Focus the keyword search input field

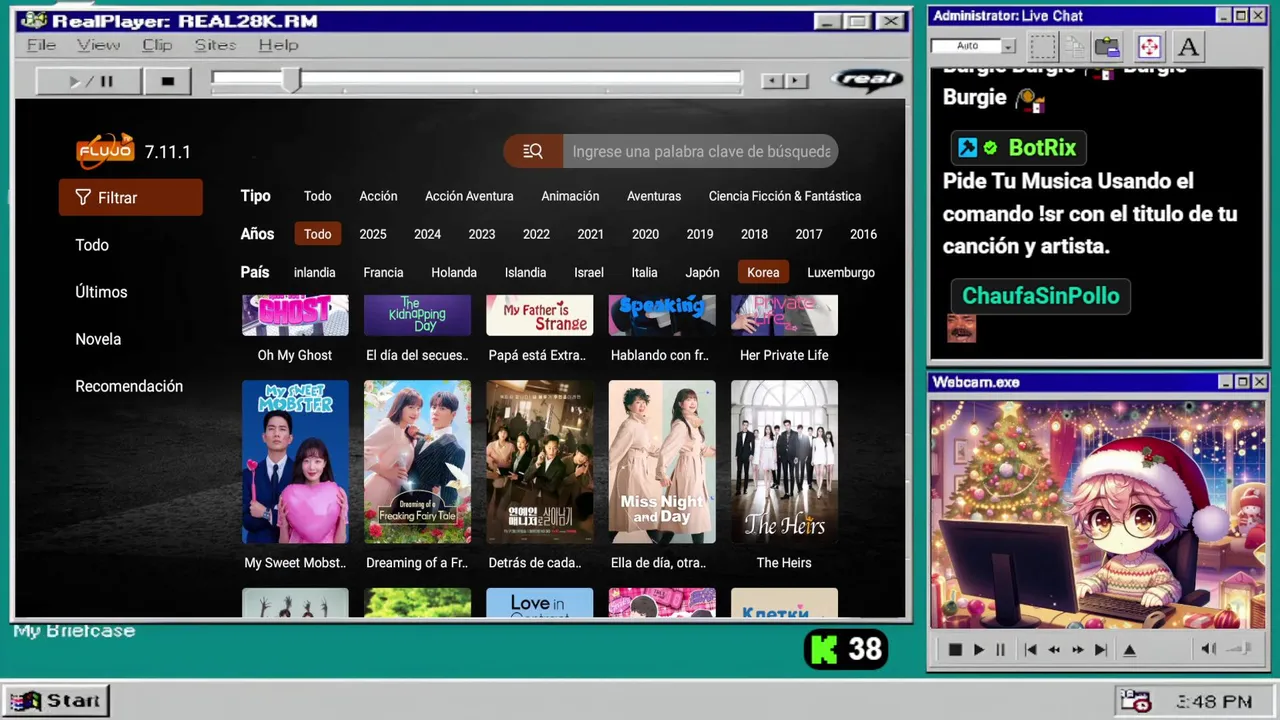[700, 151]
